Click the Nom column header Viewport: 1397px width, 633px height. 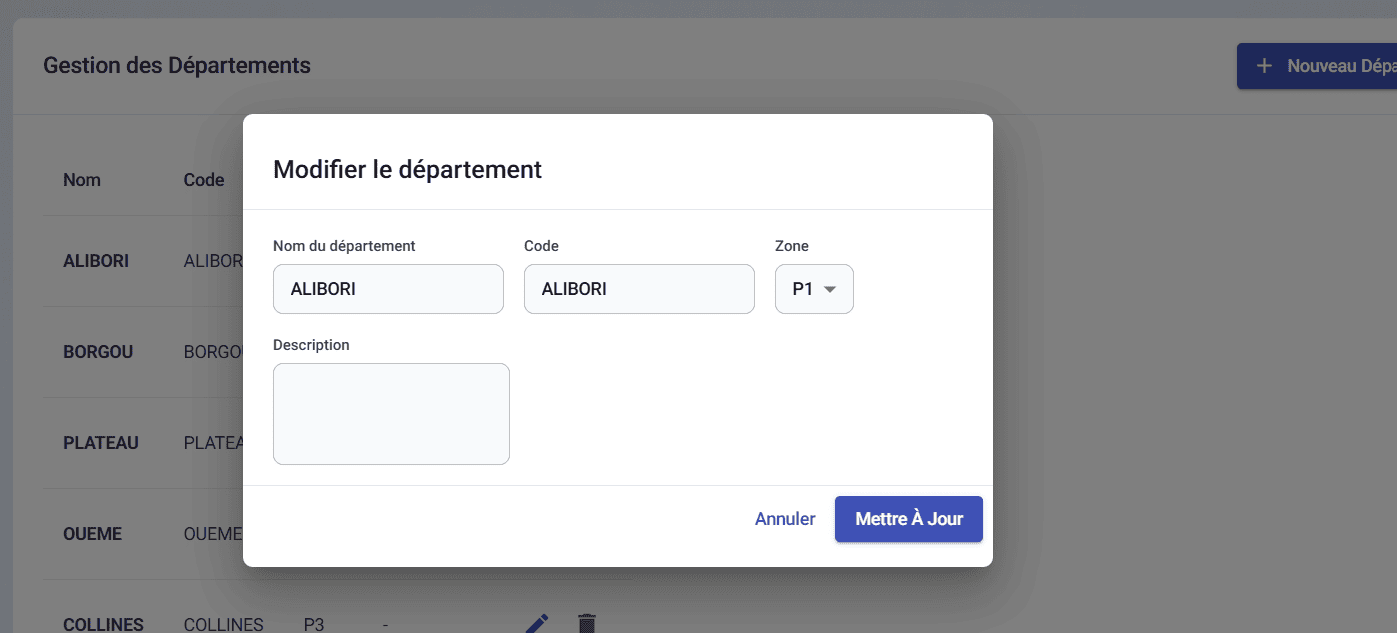click(82, 180)
